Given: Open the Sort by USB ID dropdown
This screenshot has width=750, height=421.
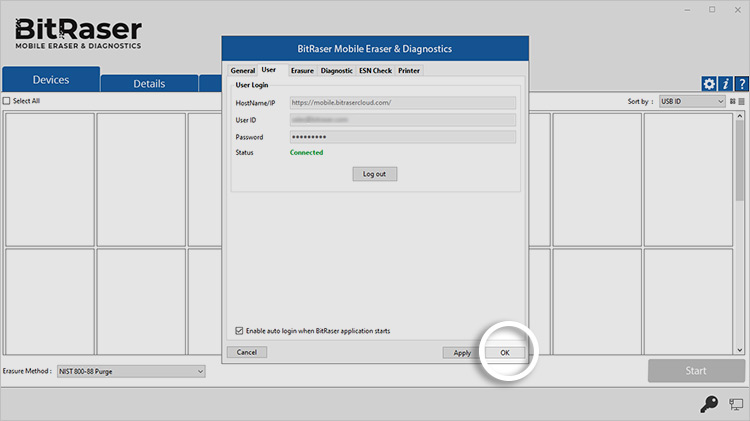Looking at the screenshot, I should (692, 101).
